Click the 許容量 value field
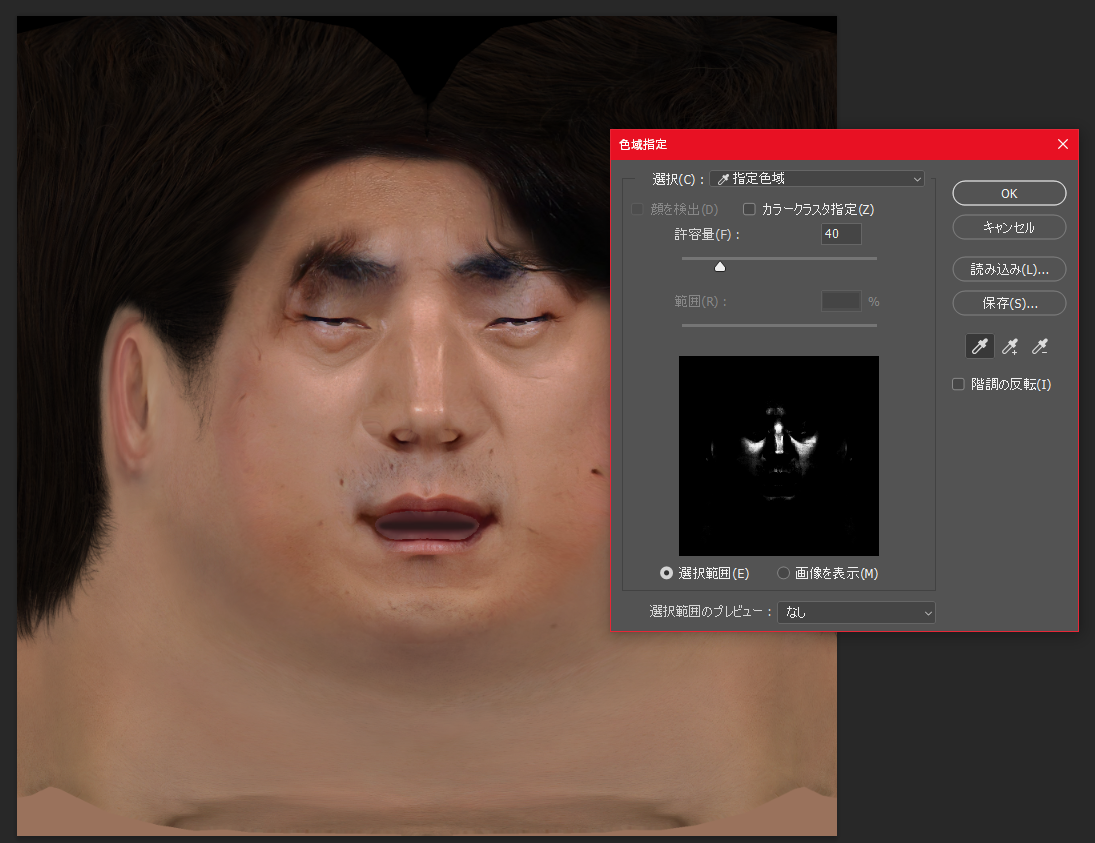The image size is (1095, 843). [x=840, y=233]
